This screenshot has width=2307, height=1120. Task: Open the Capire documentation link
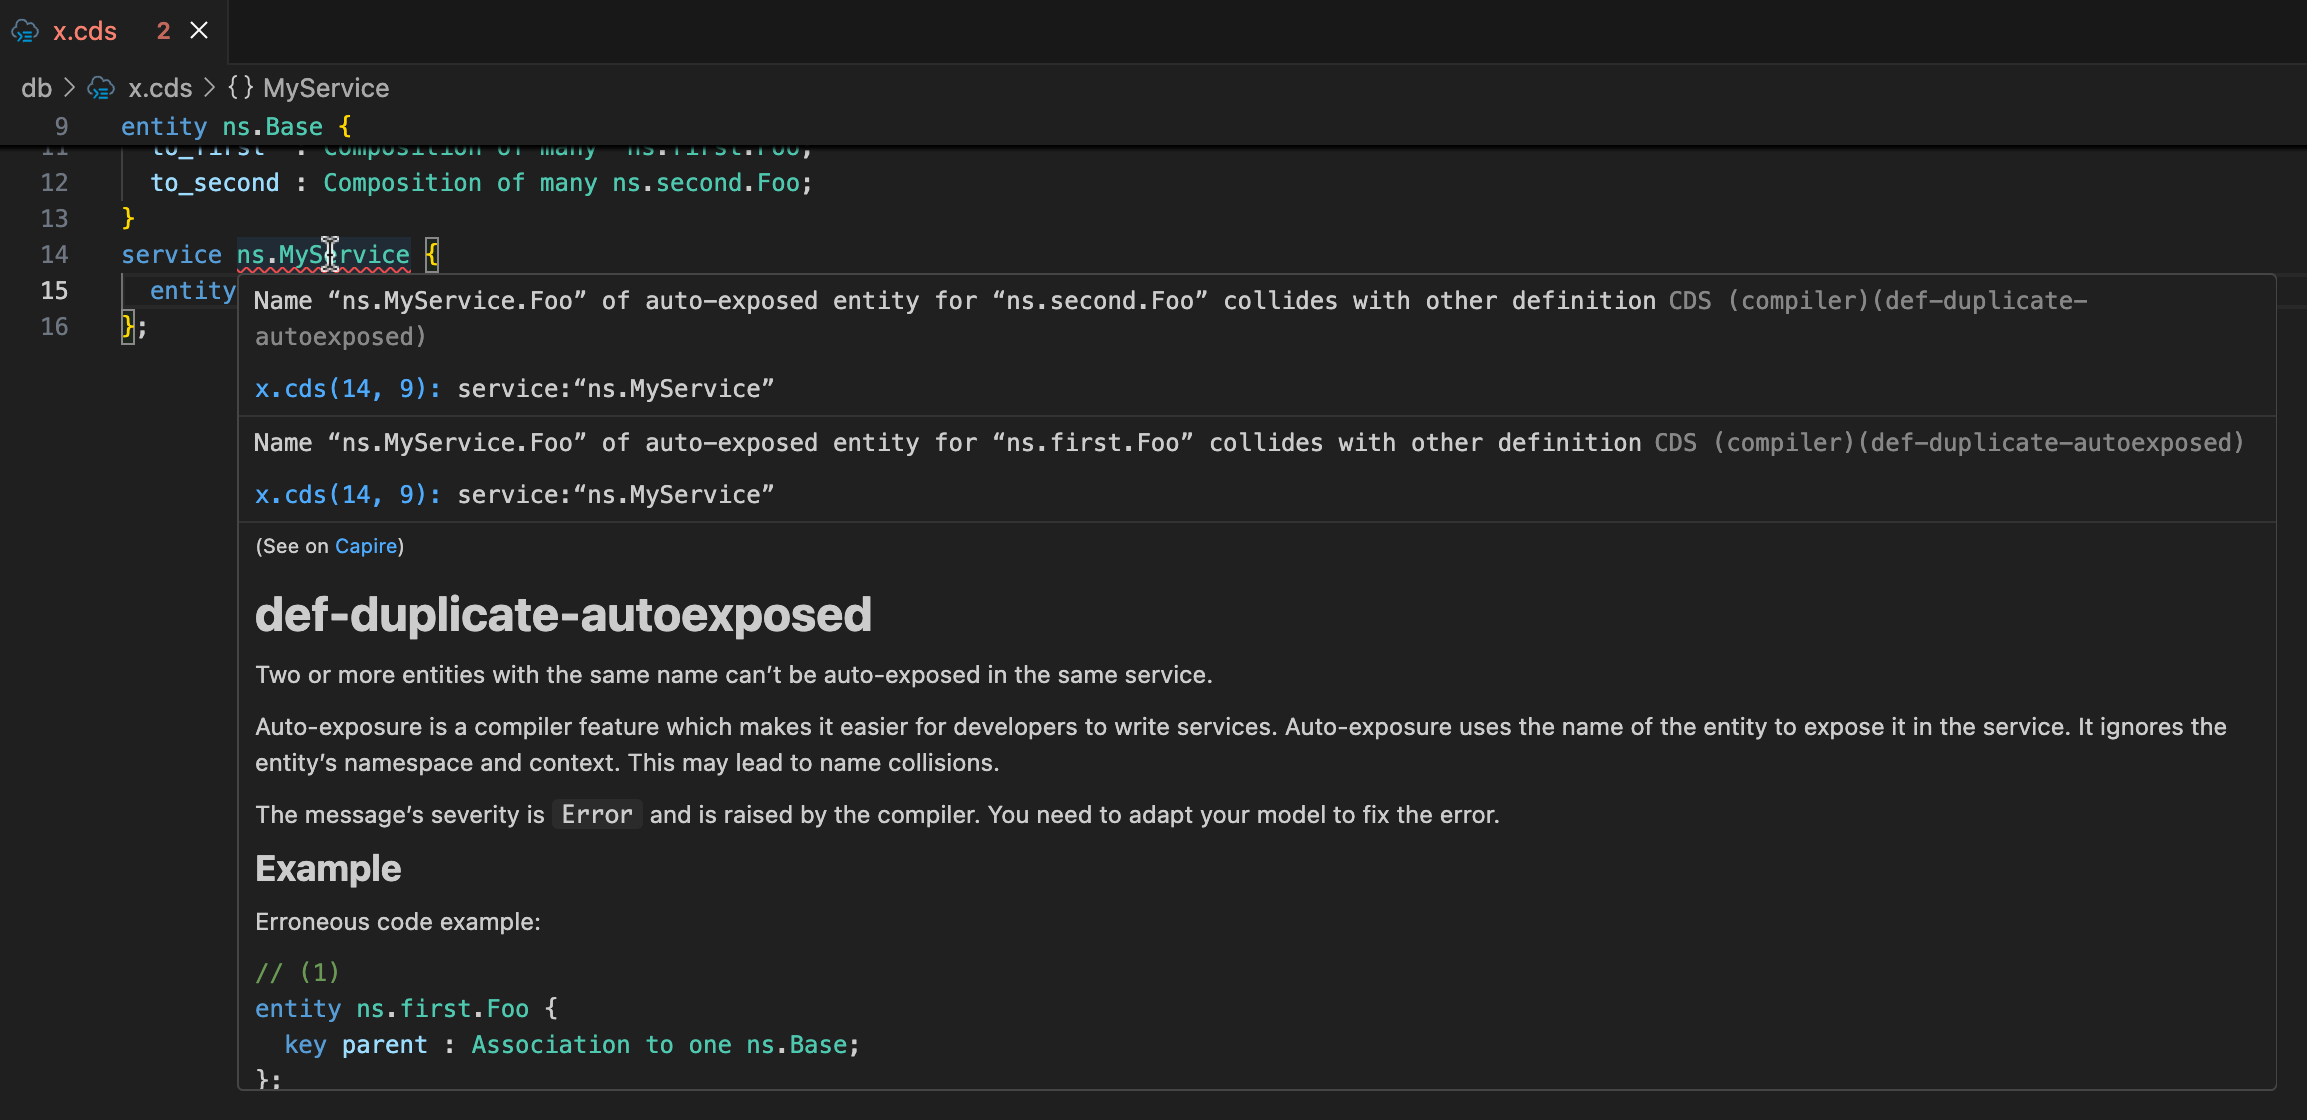coord(366,546)
